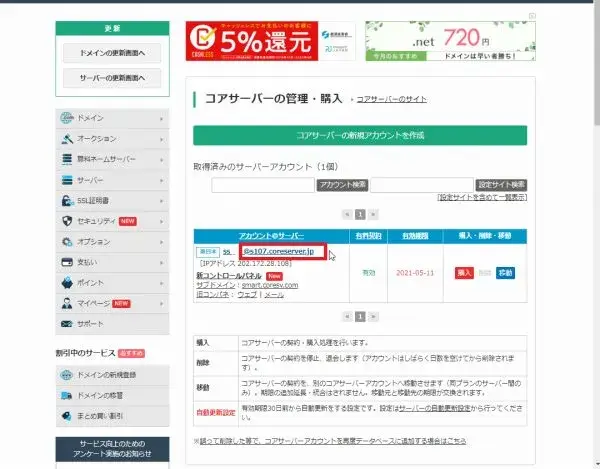Image resolution: width=600 pixels, height=469 pixels.
Task: Click the red 購入 button
Action: 464,273
